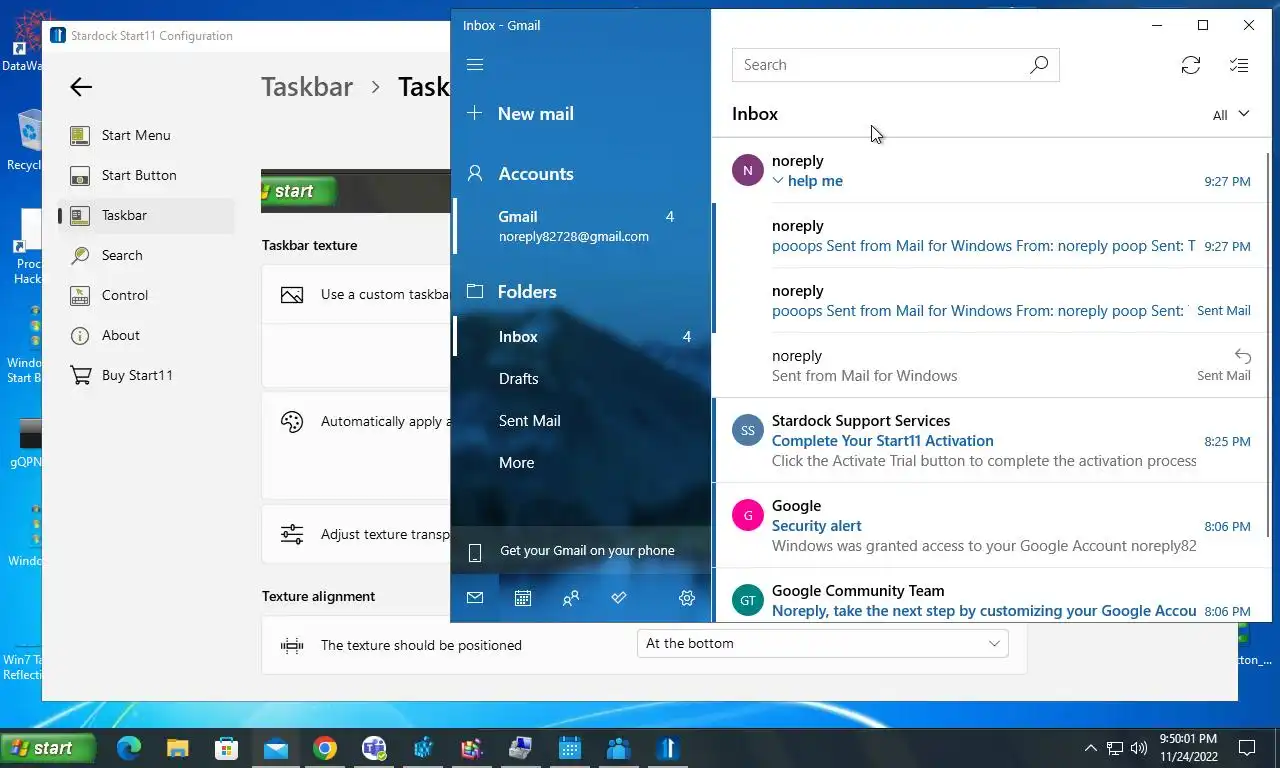Open Mail settings gear icon
This screenshot has height=768, width=1280.
tap(687, 598)
